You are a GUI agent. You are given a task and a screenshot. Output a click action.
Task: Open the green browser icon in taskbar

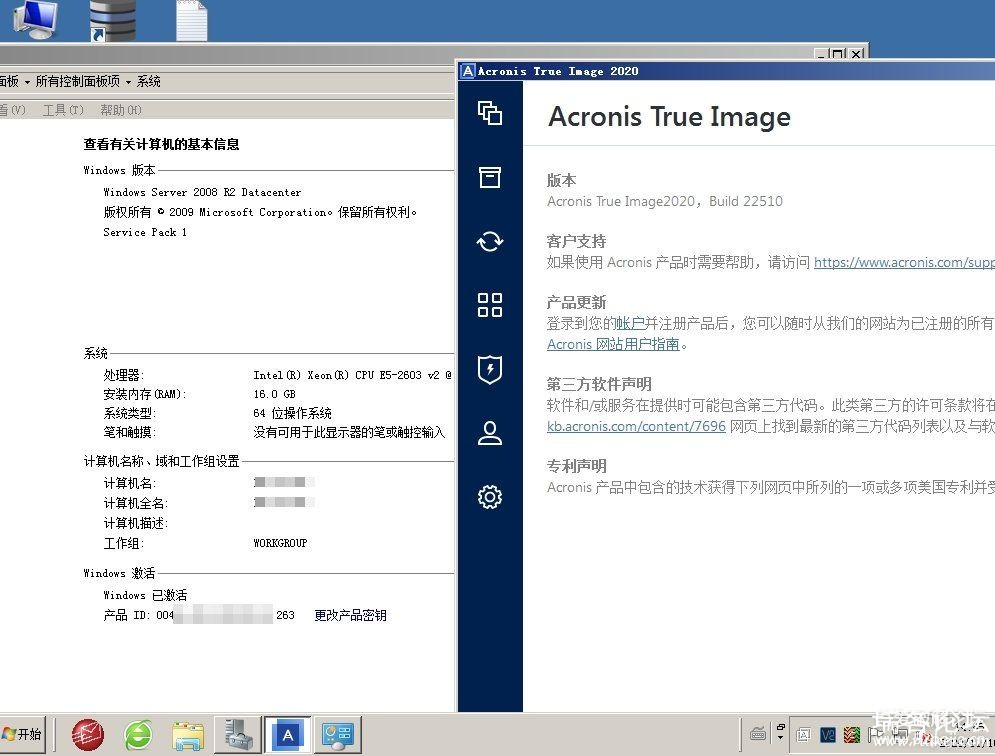[x=138, y=735]
